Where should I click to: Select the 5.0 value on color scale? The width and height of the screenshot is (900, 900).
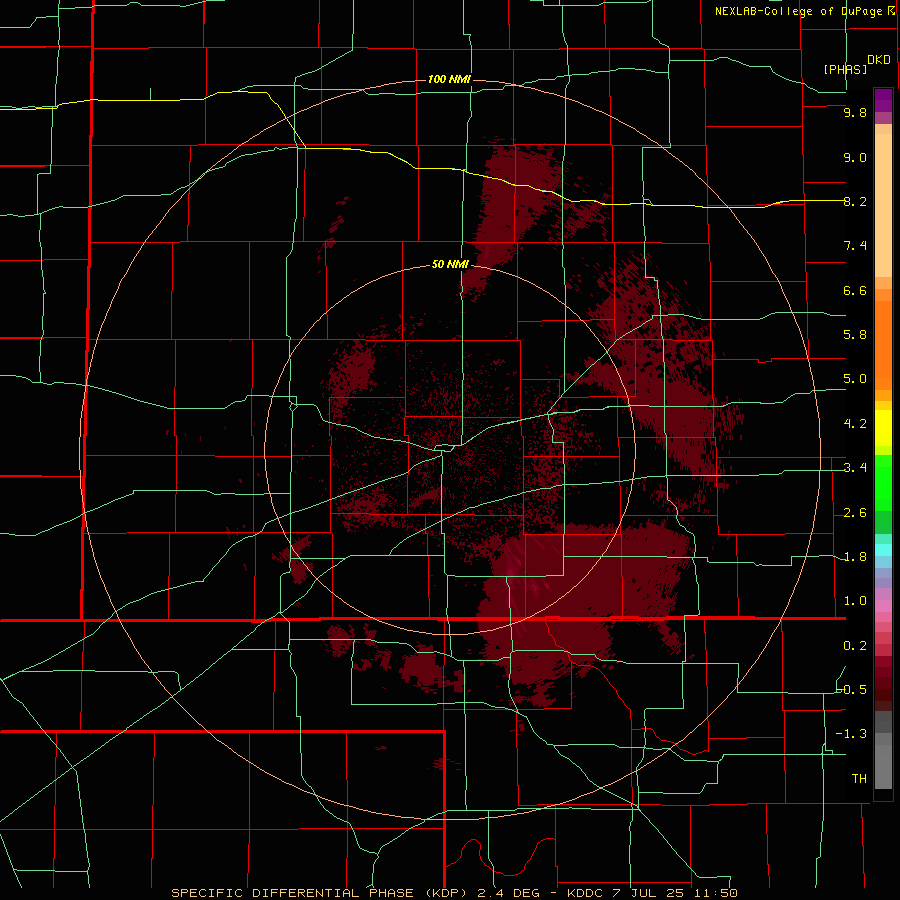point(855,379)
